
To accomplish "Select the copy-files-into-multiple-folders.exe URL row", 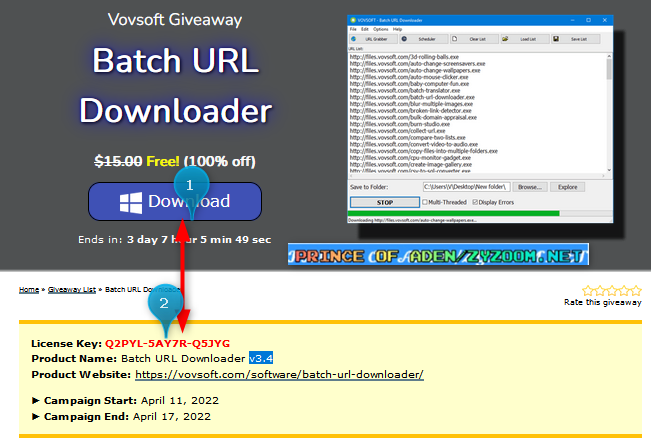I will [x=423, y=151].
